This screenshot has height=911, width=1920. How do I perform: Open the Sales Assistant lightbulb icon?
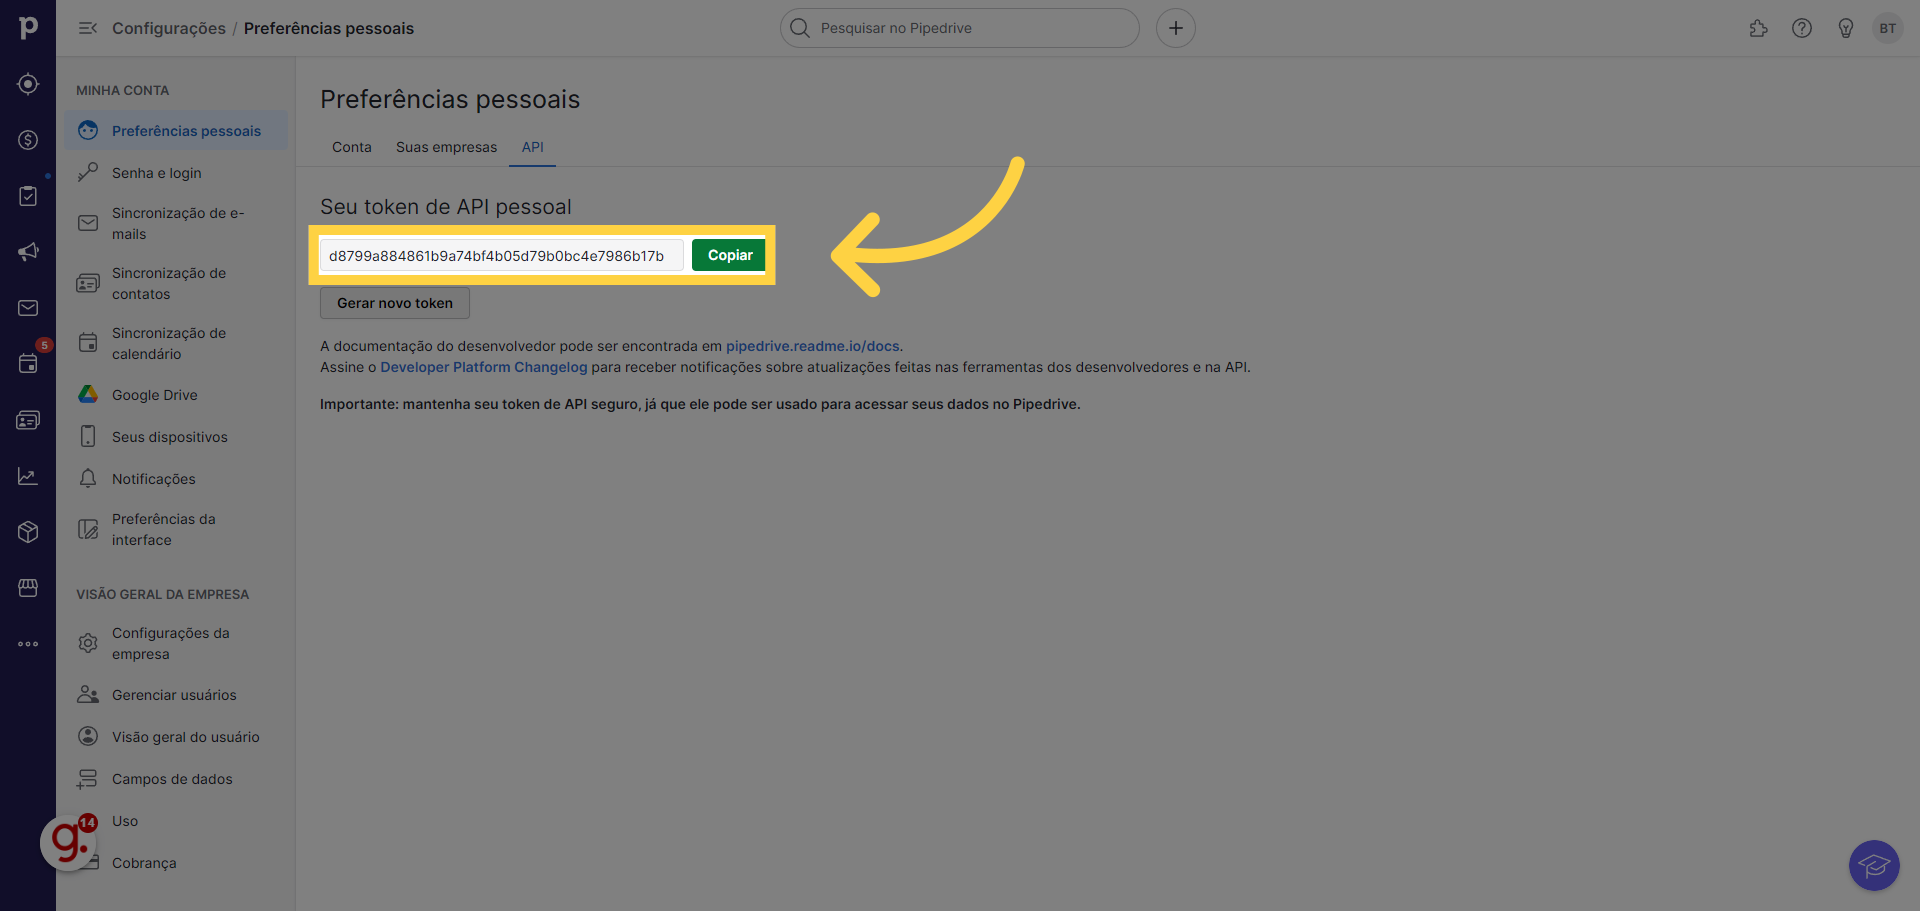pos(1846,28)
